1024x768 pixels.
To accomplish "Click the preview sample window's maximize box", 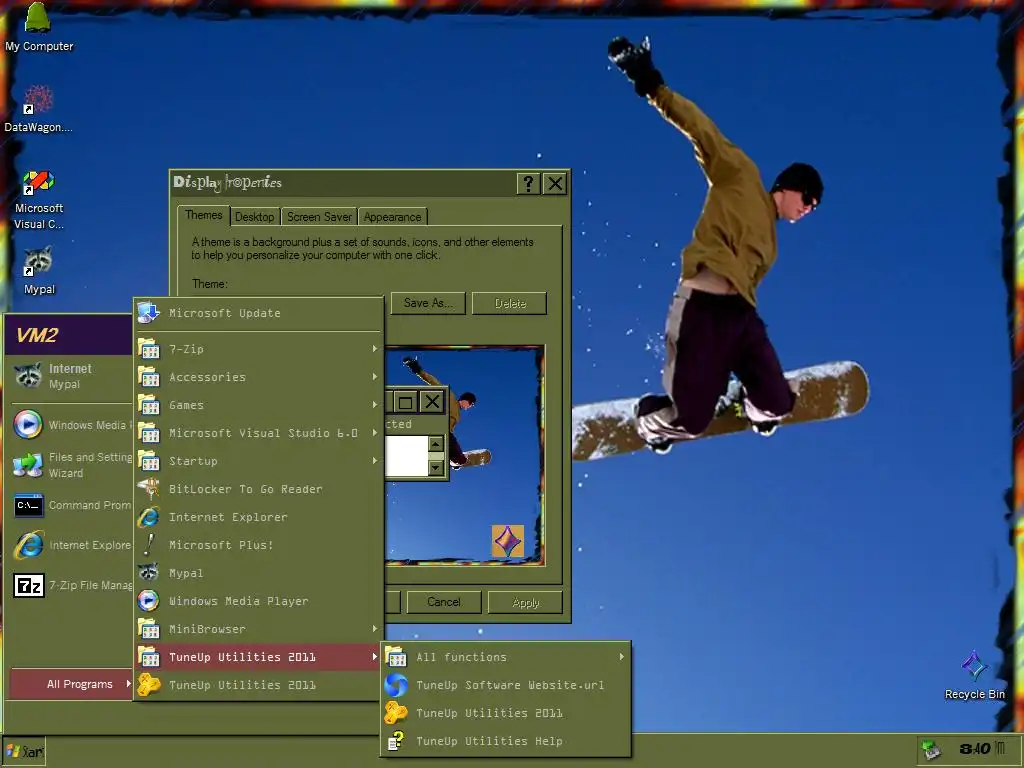I will pos(405,402).
